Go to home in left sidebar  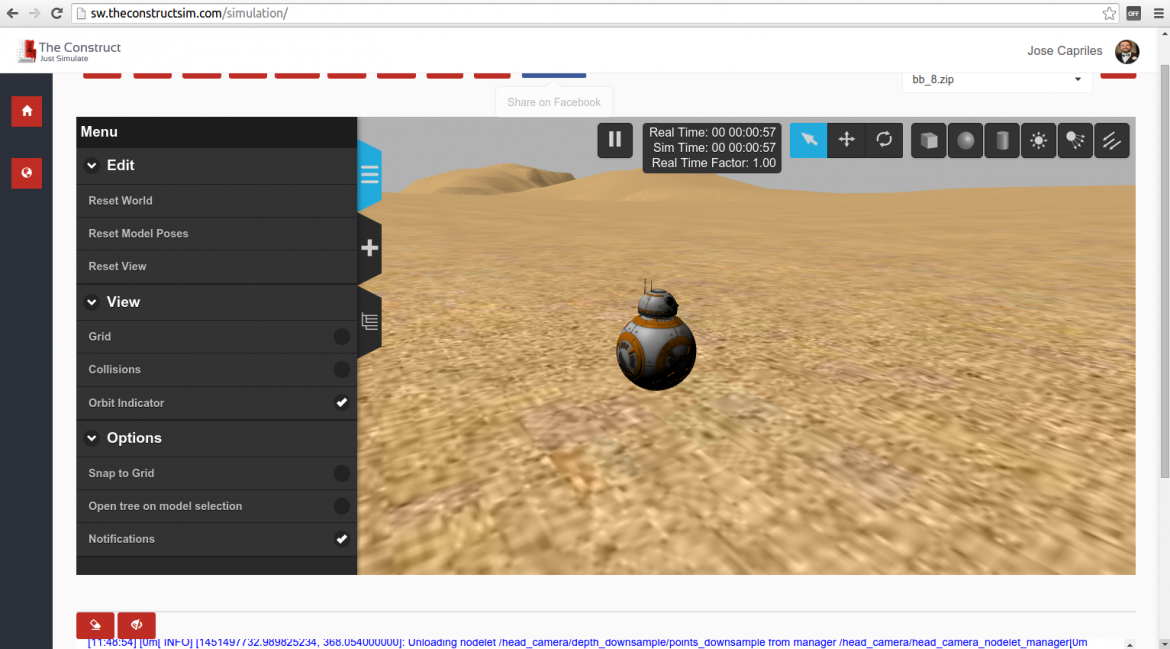[27, 111]
